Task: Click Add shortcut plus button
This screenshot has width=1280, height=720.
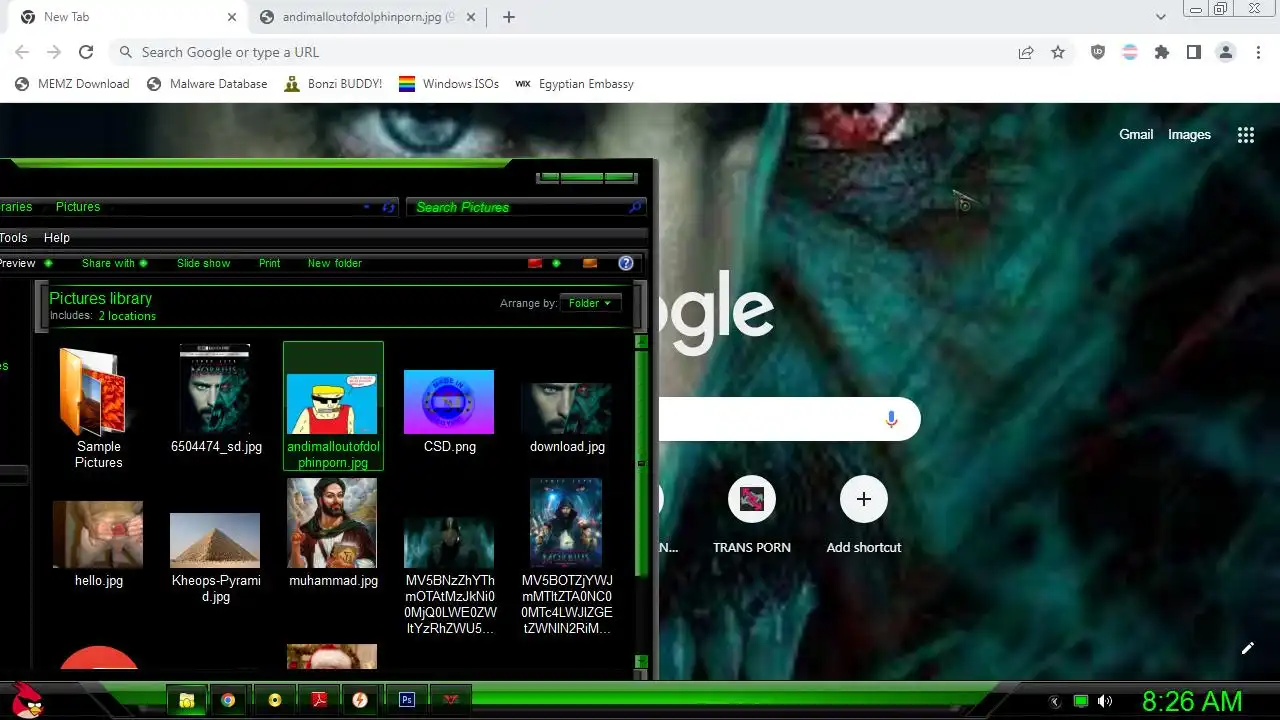Action: click(x=864, y=499)
